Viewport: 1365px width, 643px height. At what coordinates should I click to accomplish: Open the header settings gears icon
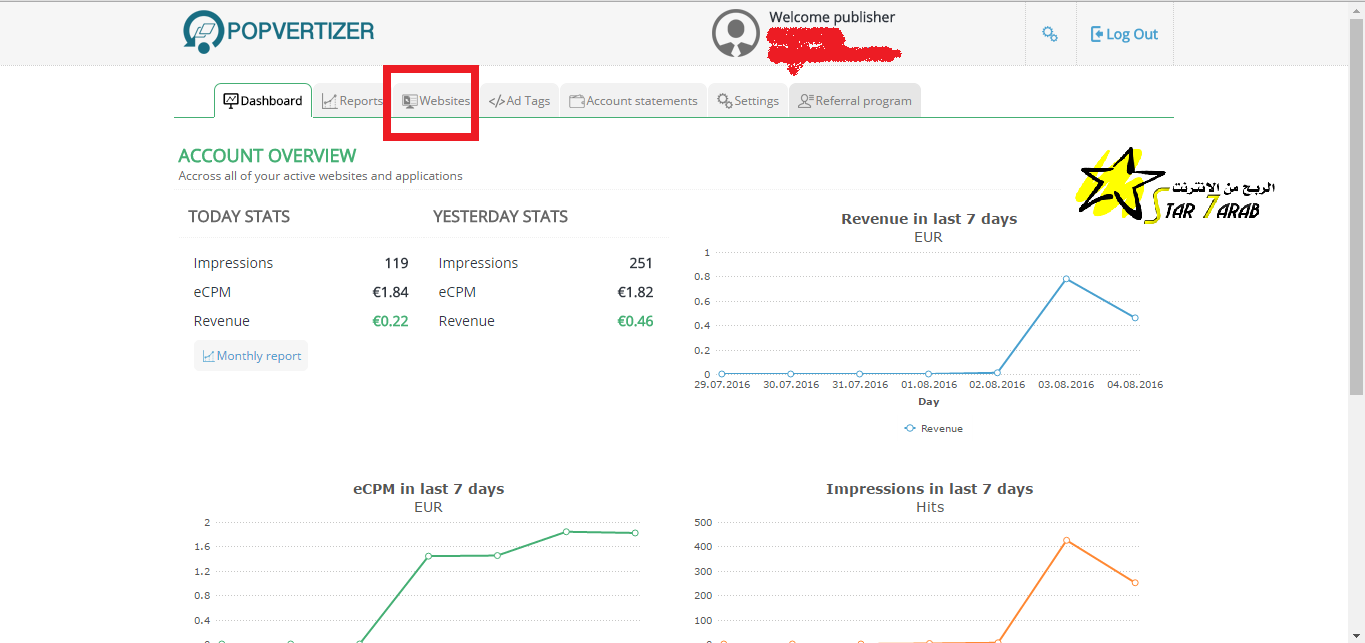coord(1050,34)
